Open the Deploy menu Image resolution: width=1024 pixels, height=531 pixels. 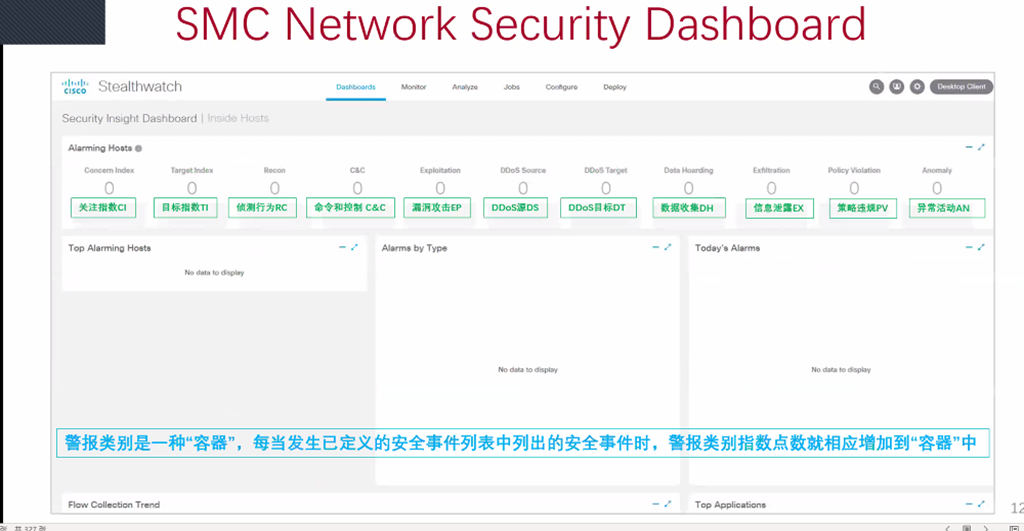coord(615,87)
